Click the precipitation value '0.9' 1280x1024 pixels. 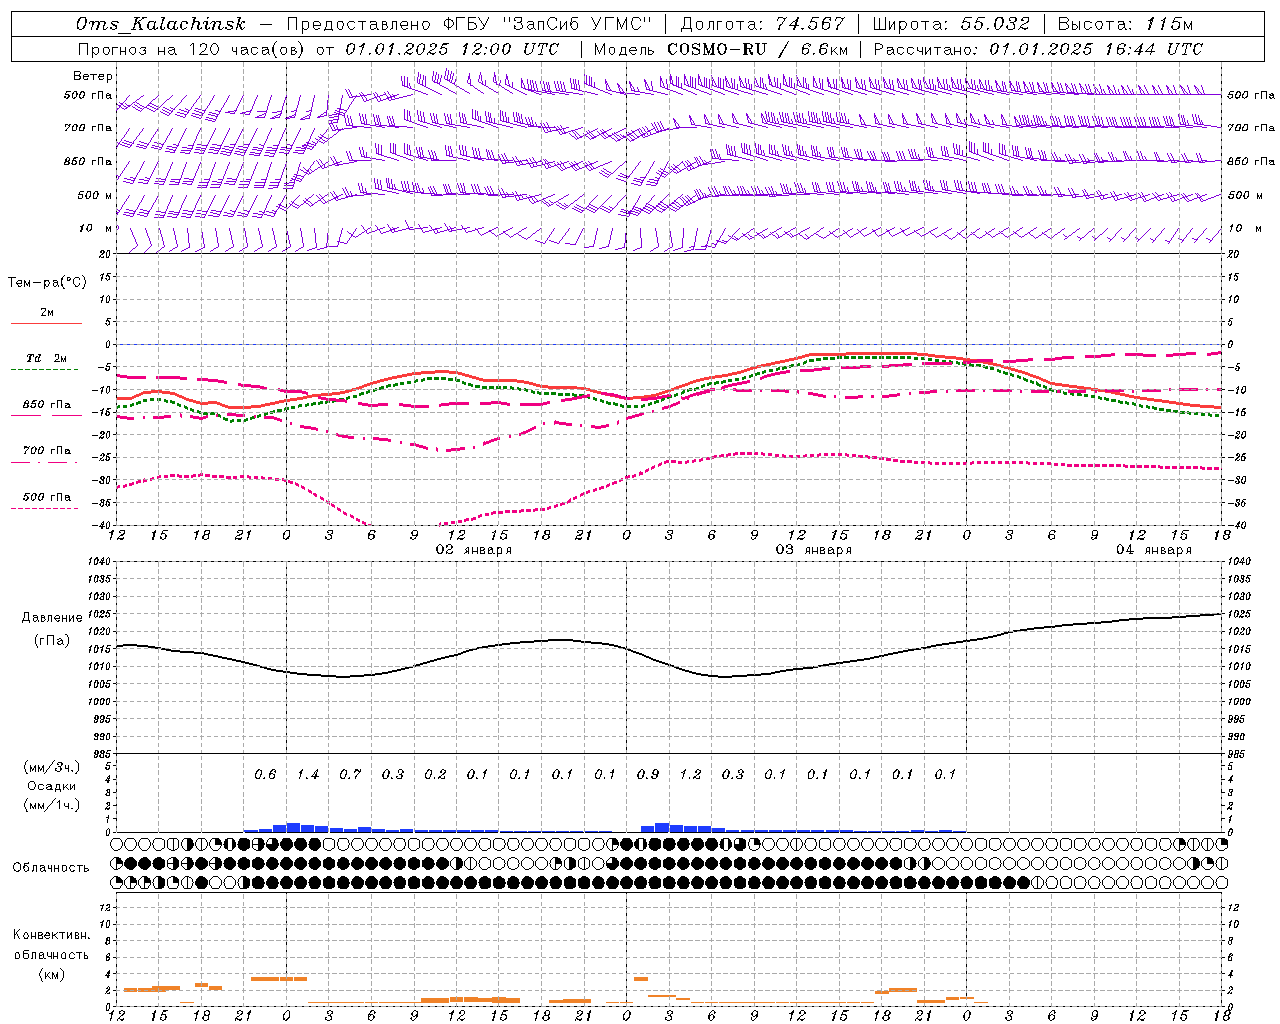point(648,774)
